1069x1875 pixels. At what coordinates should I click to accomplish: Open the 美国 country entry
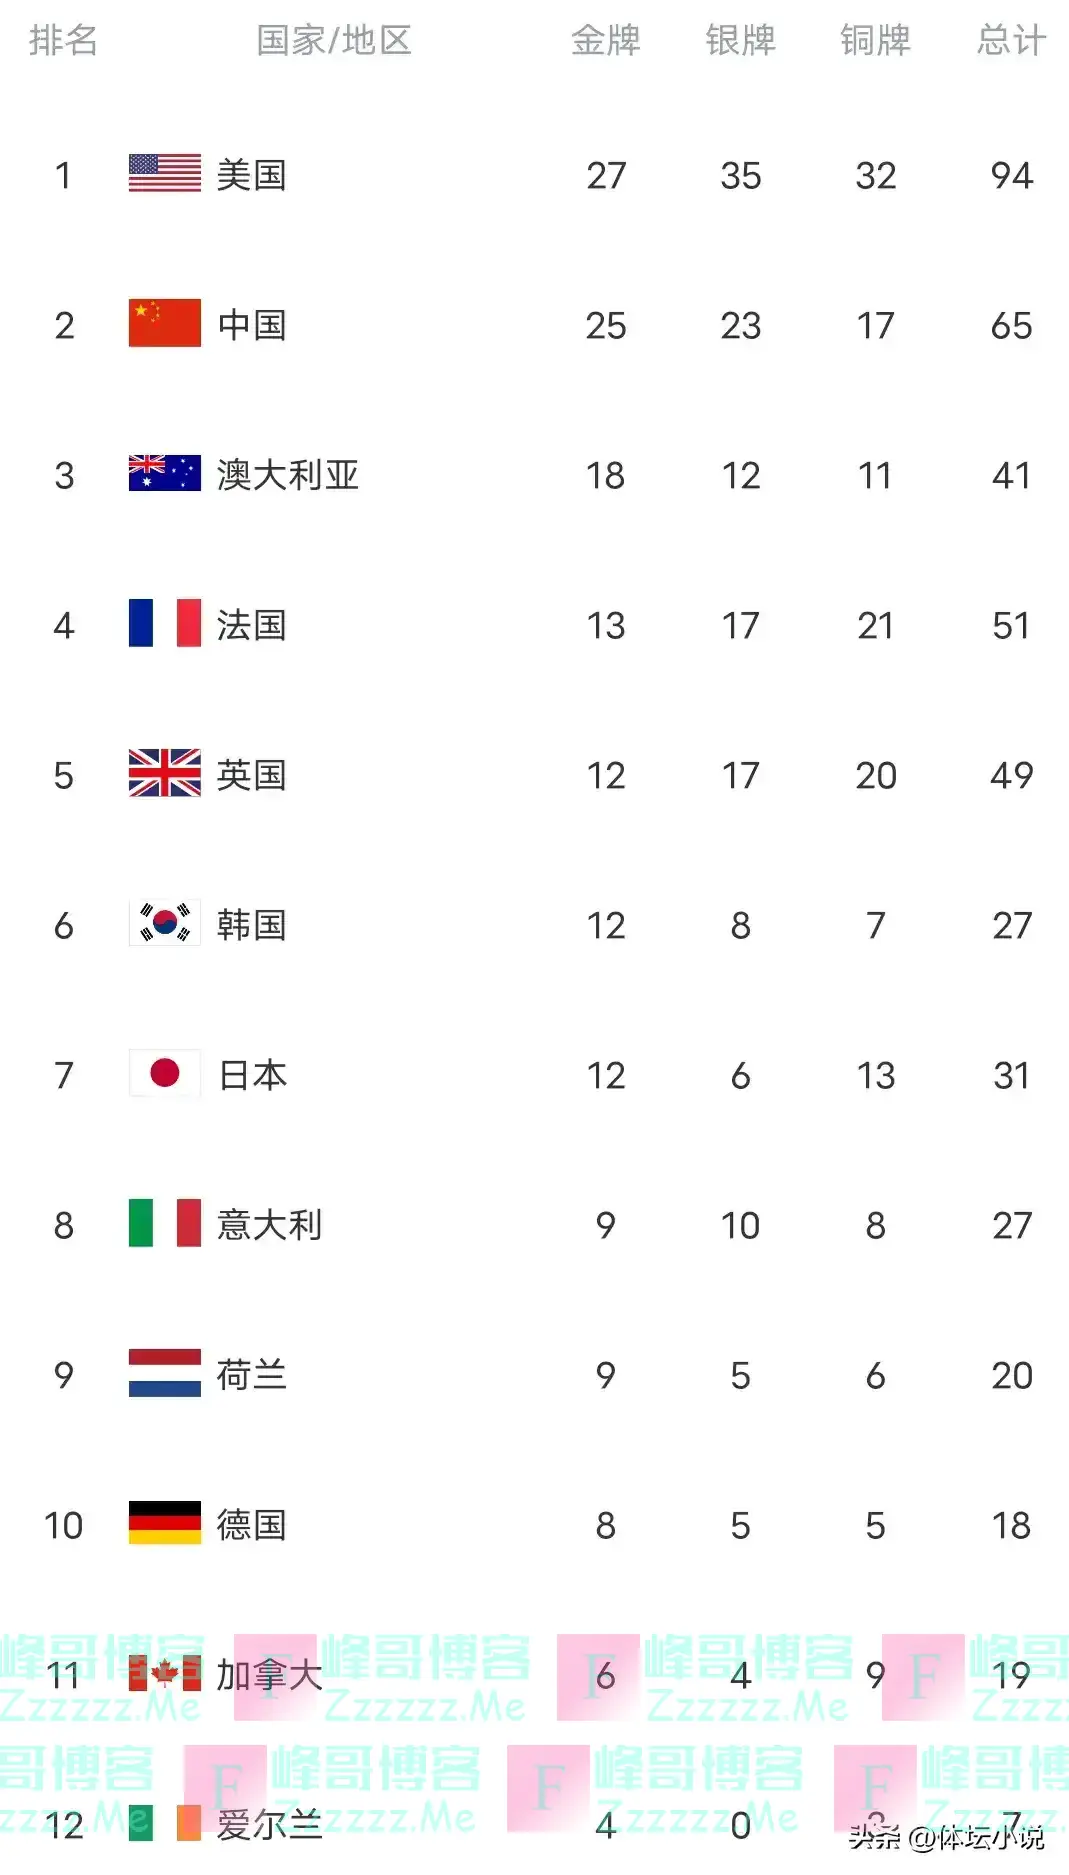pyautogui.click(x=252, y=175)
